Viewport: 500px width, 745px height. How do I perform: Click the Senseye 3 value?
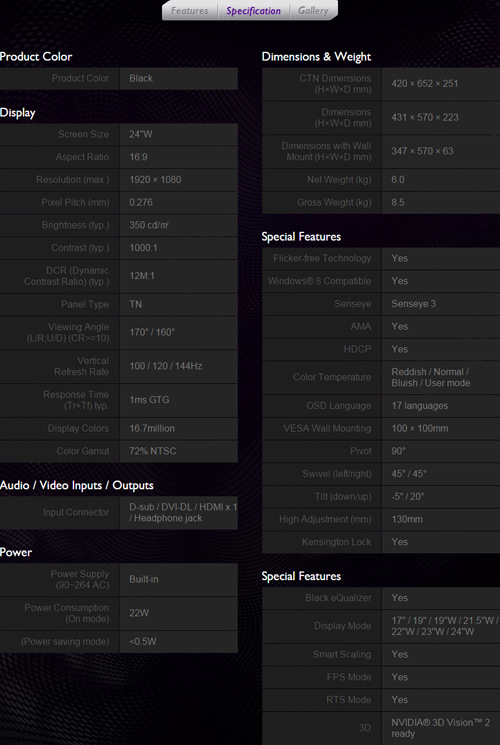(x=413, y=304)
